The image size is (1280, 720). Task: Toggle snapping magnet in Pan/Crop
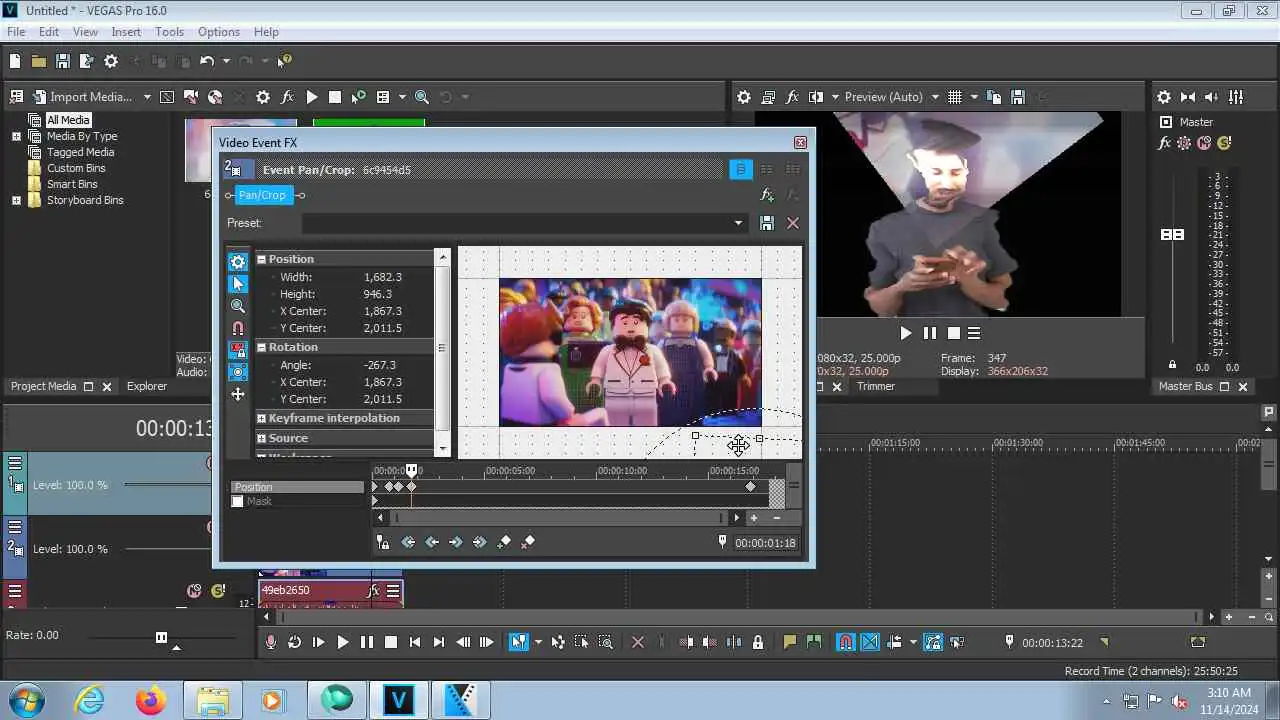pyautogui.click(x=238, y=328)
